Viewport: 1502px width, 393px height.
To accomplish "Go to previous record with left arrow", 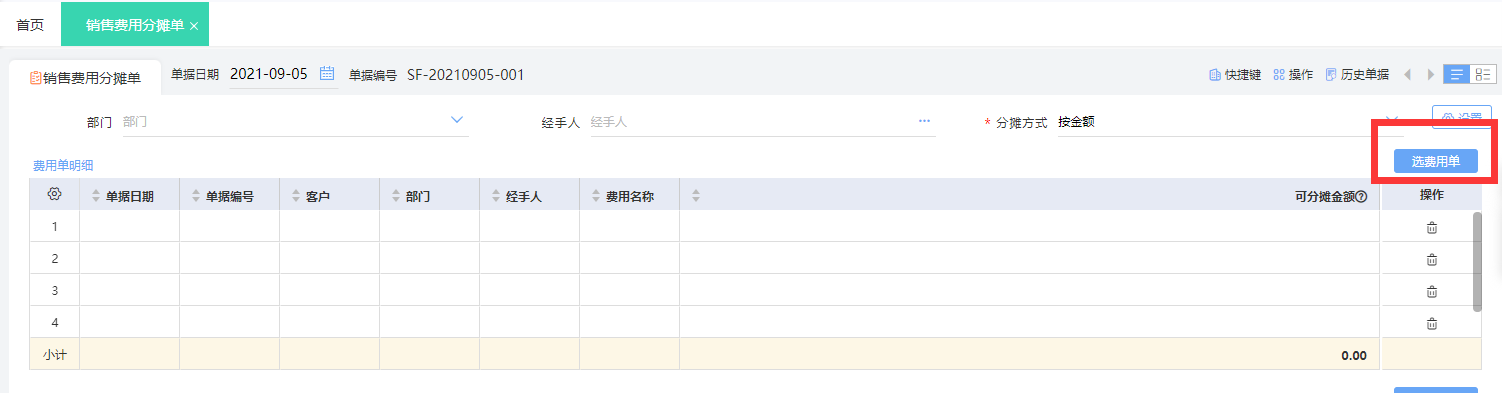I will 1408,75.
